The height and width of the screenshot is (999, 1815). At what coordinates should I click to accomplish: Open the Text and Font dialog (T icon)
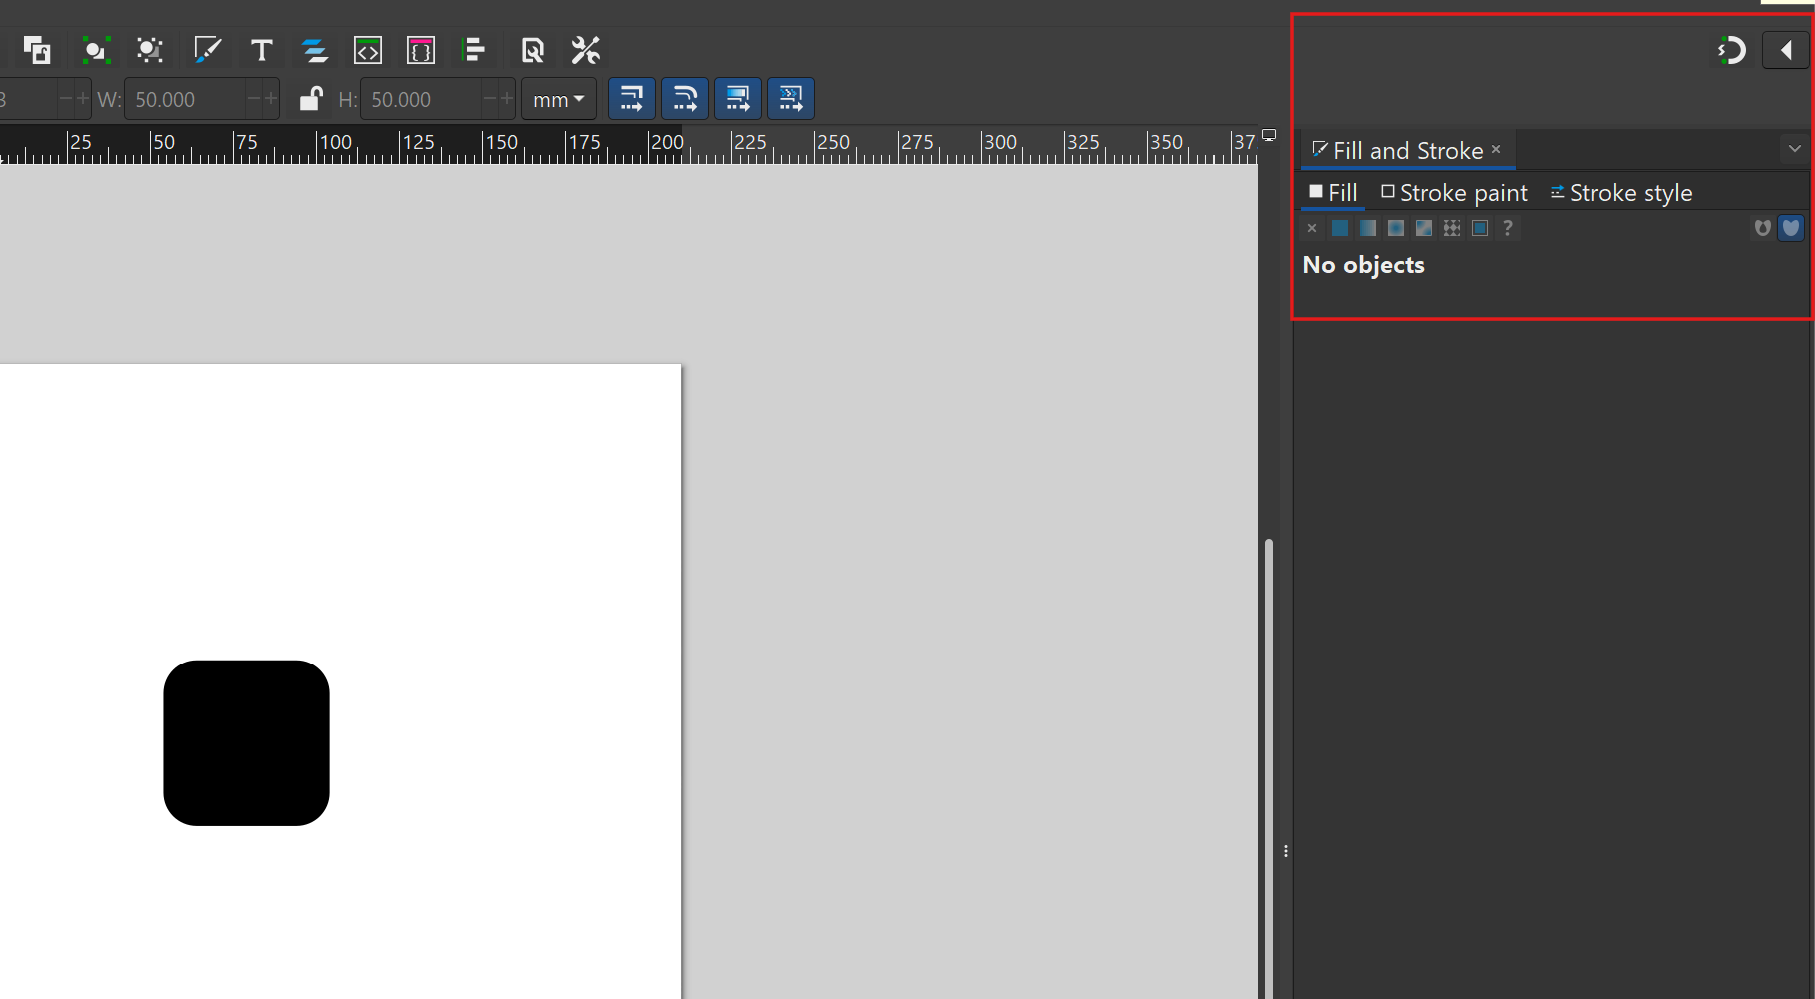click(x=262, y=50)
